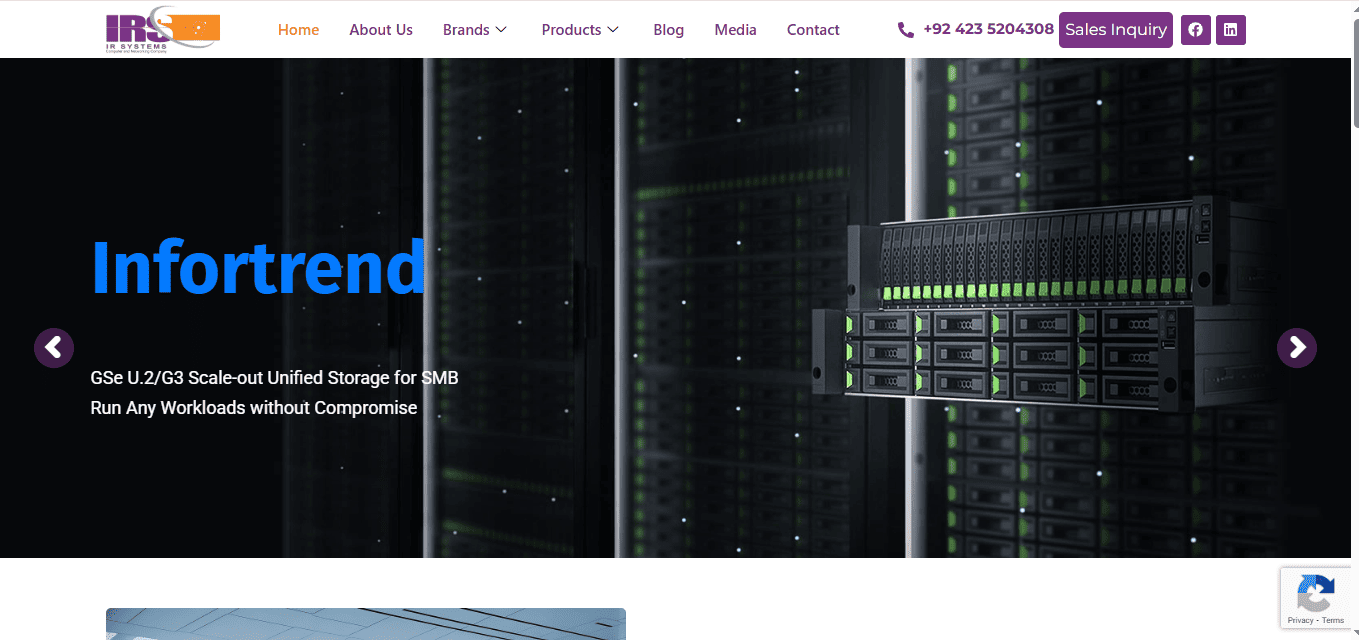
Task: Click the +92 423 5204308 phone number
Action: (x=988, y=29)
